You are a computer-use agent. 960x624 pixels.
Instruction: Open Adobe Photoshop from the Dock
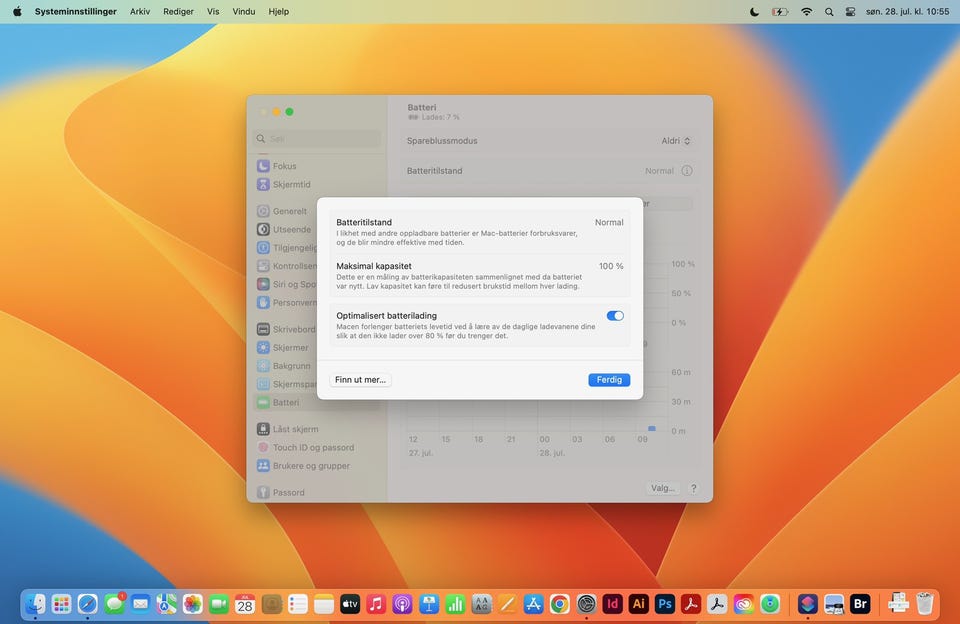pos(665,604)
